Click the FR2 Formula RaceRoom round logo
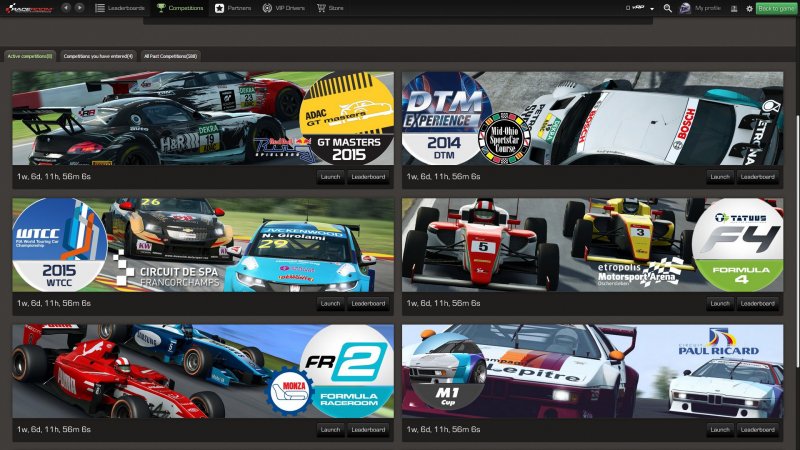Screen dimensions: 800x450 [347, 371]
